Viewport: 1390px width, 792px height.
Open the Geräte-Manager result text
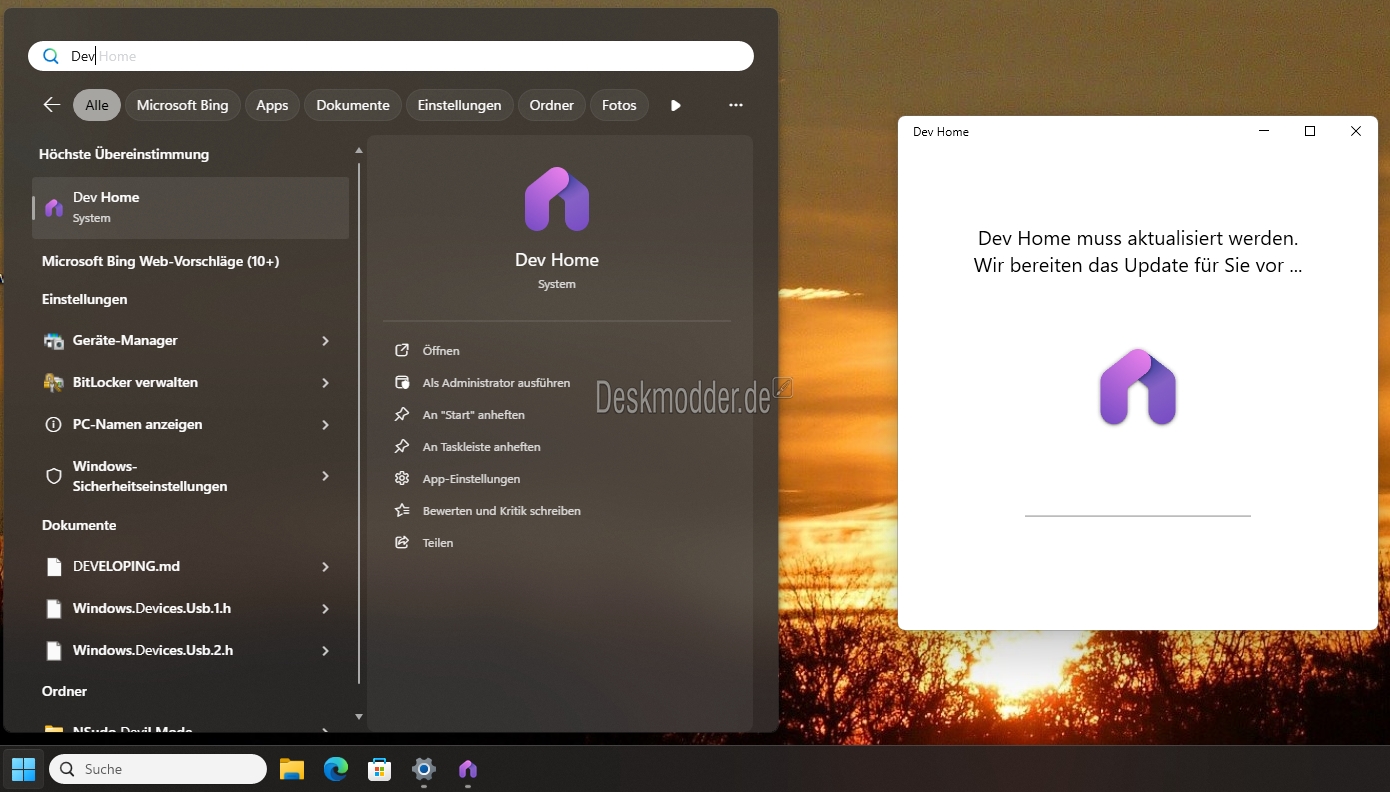(125, 341)
